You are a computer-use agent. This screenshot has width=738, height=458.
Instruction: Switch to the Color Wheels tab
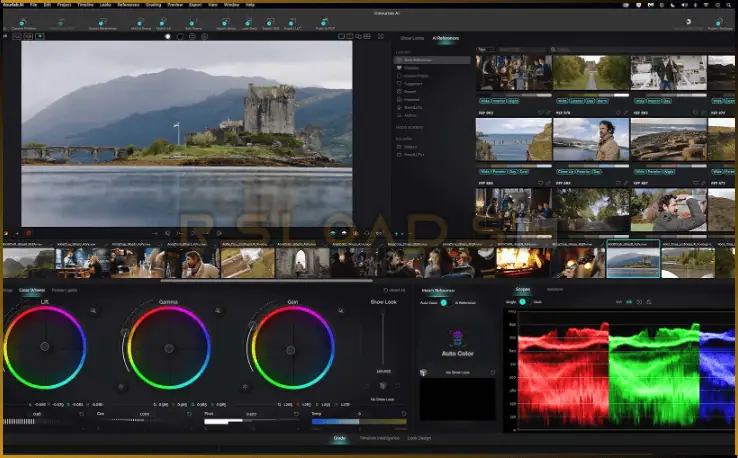coord(32,290)
